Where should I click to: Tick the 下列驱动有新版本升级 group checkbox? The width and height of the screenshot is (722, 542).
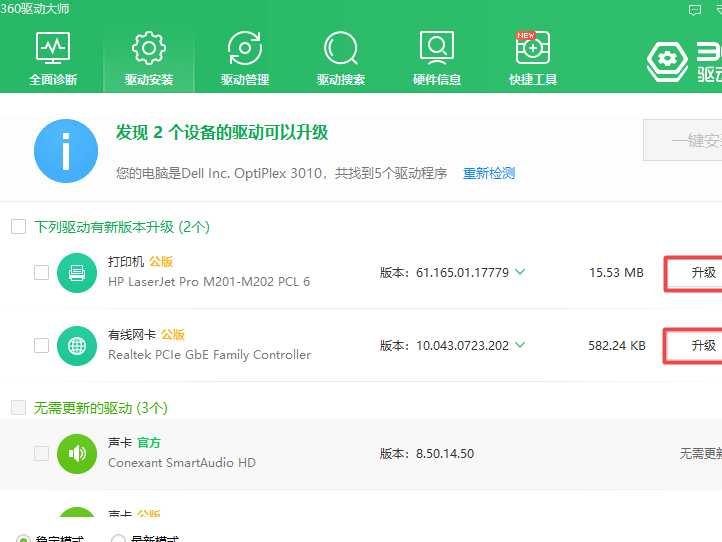pyautogui.click(x=18, y=227)
